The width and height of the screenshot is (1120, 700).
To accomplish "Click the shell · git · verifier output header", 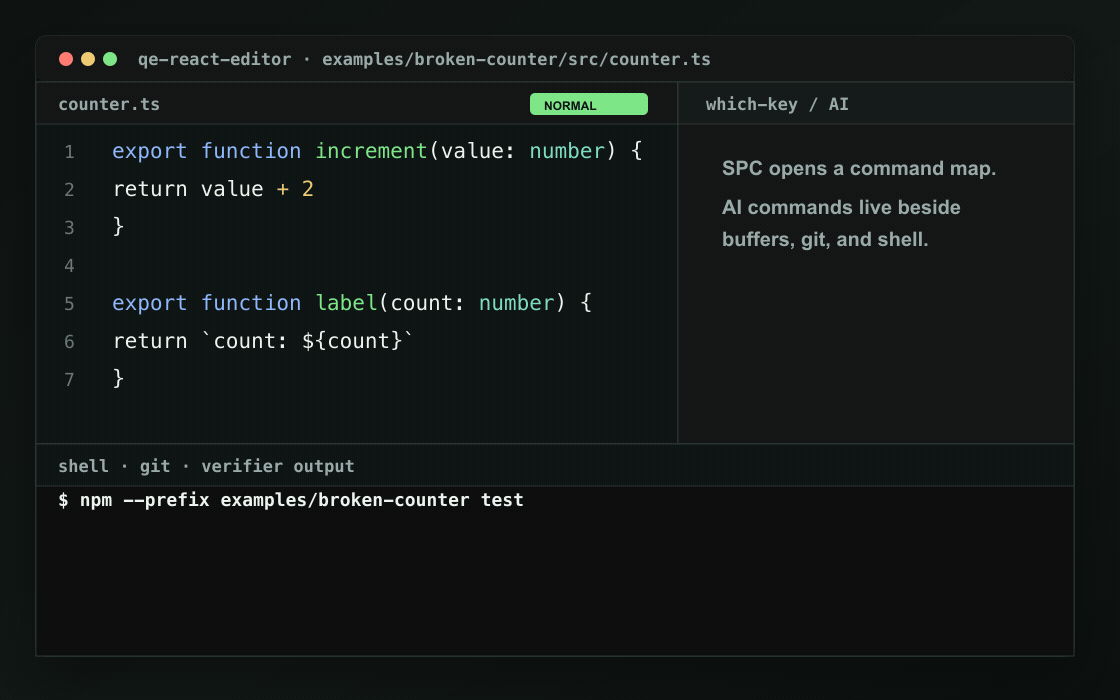I will 206,466.
